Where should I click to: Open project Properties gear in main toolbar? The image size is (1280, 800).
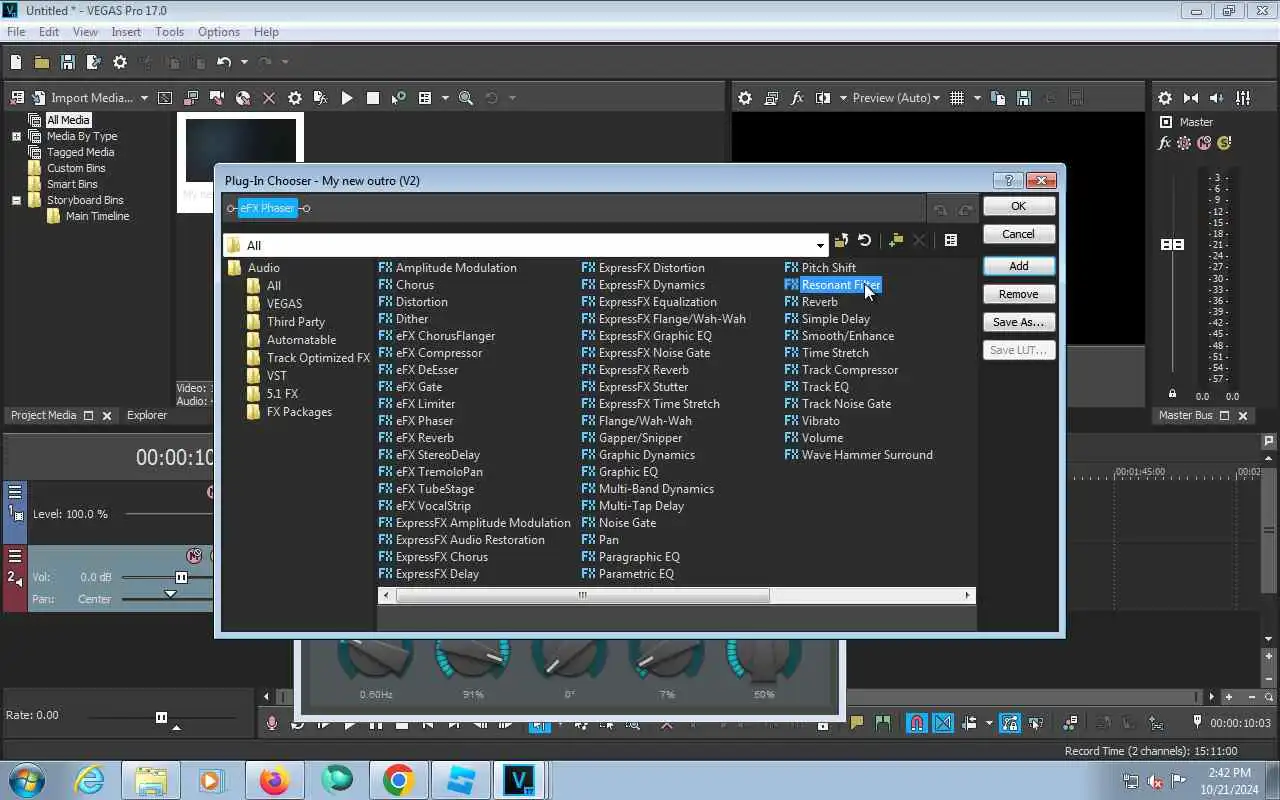tap(120, 62)
